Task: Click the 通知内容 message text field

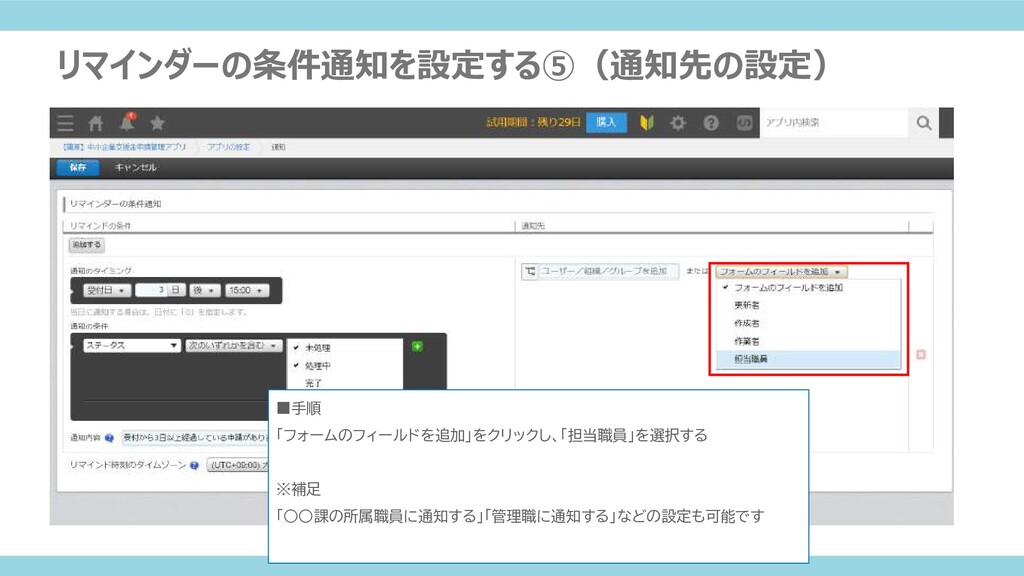Action: point(195,438)
